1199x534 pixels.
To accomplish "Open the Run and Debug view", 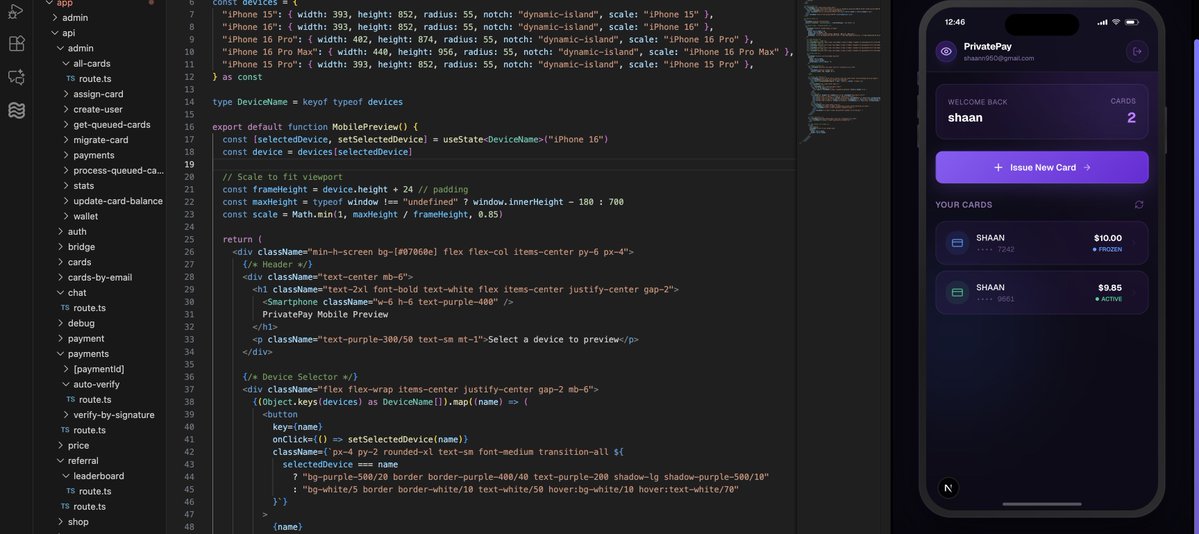I will 16,11.
